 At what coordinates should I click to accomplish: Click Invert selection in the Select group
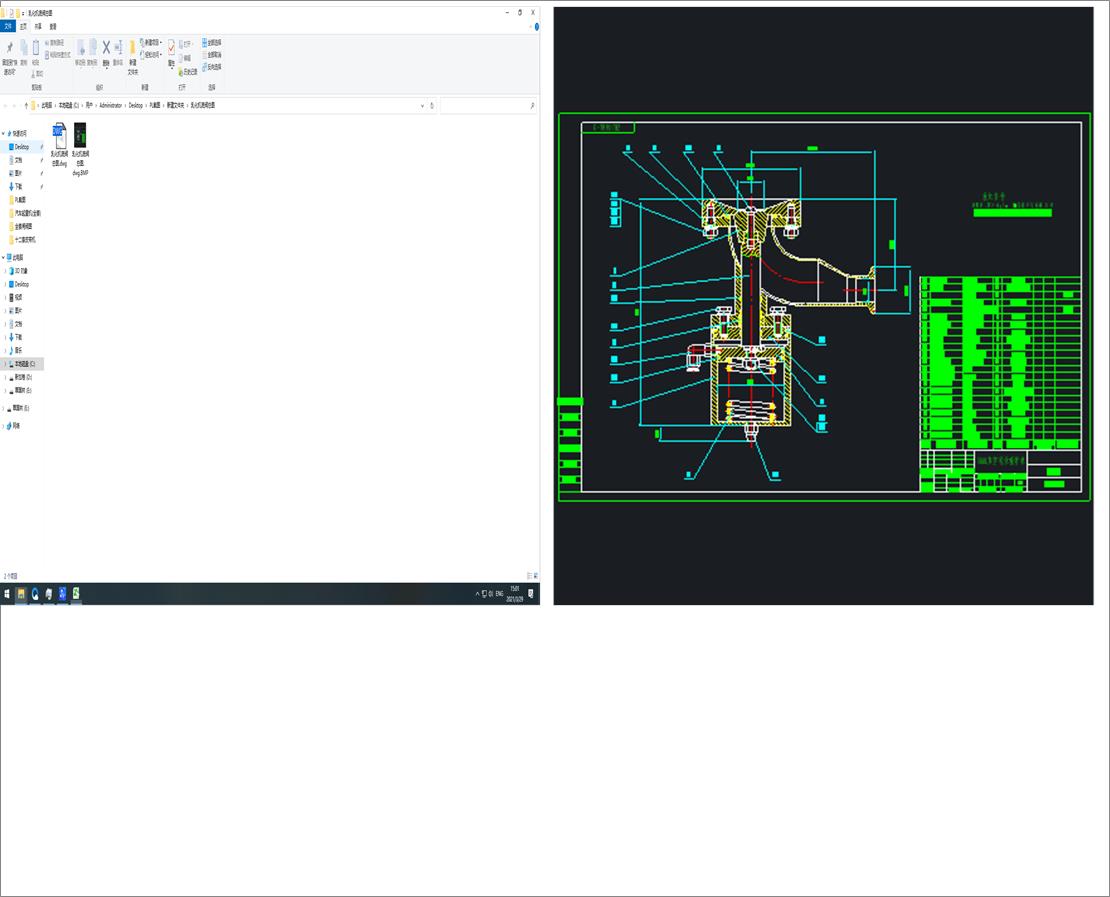212,67
